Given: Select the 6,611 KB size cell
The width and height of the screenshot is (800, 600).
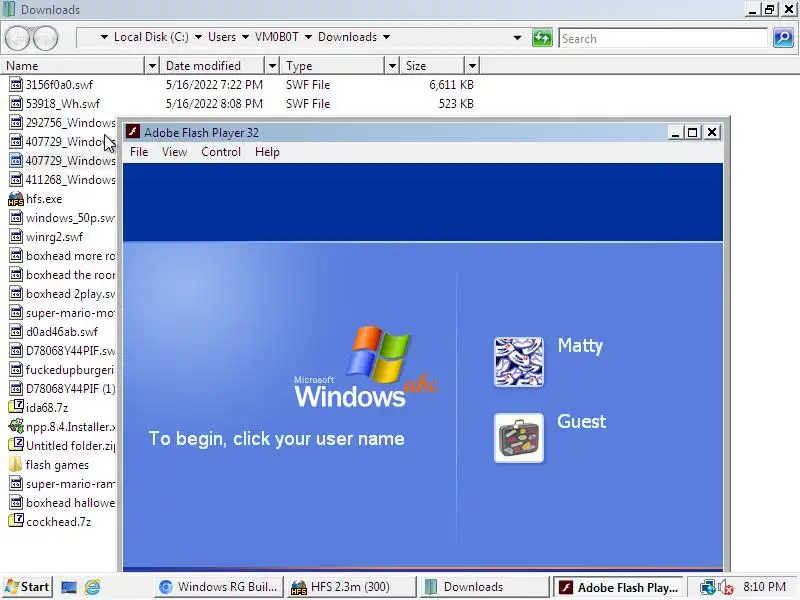Looking at the screenshot, I should tap(451, 85).
